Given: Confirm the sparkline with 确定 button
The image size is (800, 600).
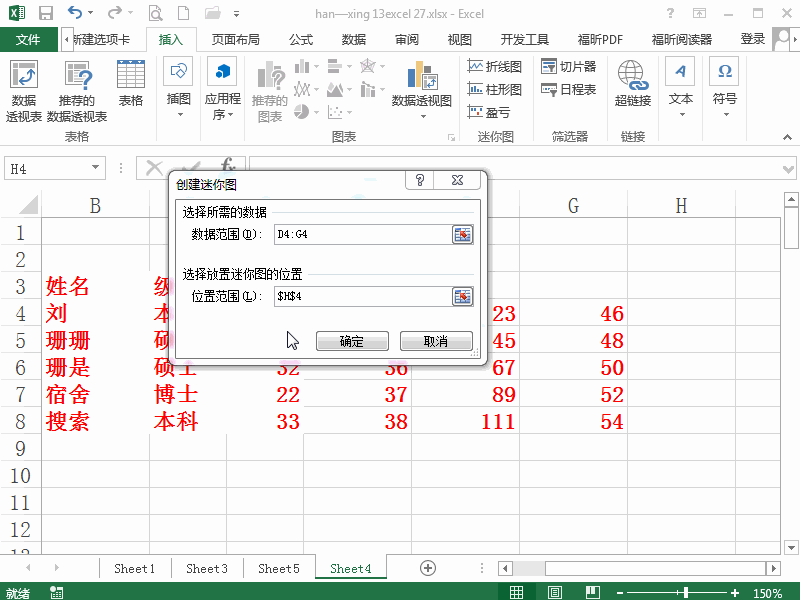Looking at the screenshot, I should [x=352, y=340].
